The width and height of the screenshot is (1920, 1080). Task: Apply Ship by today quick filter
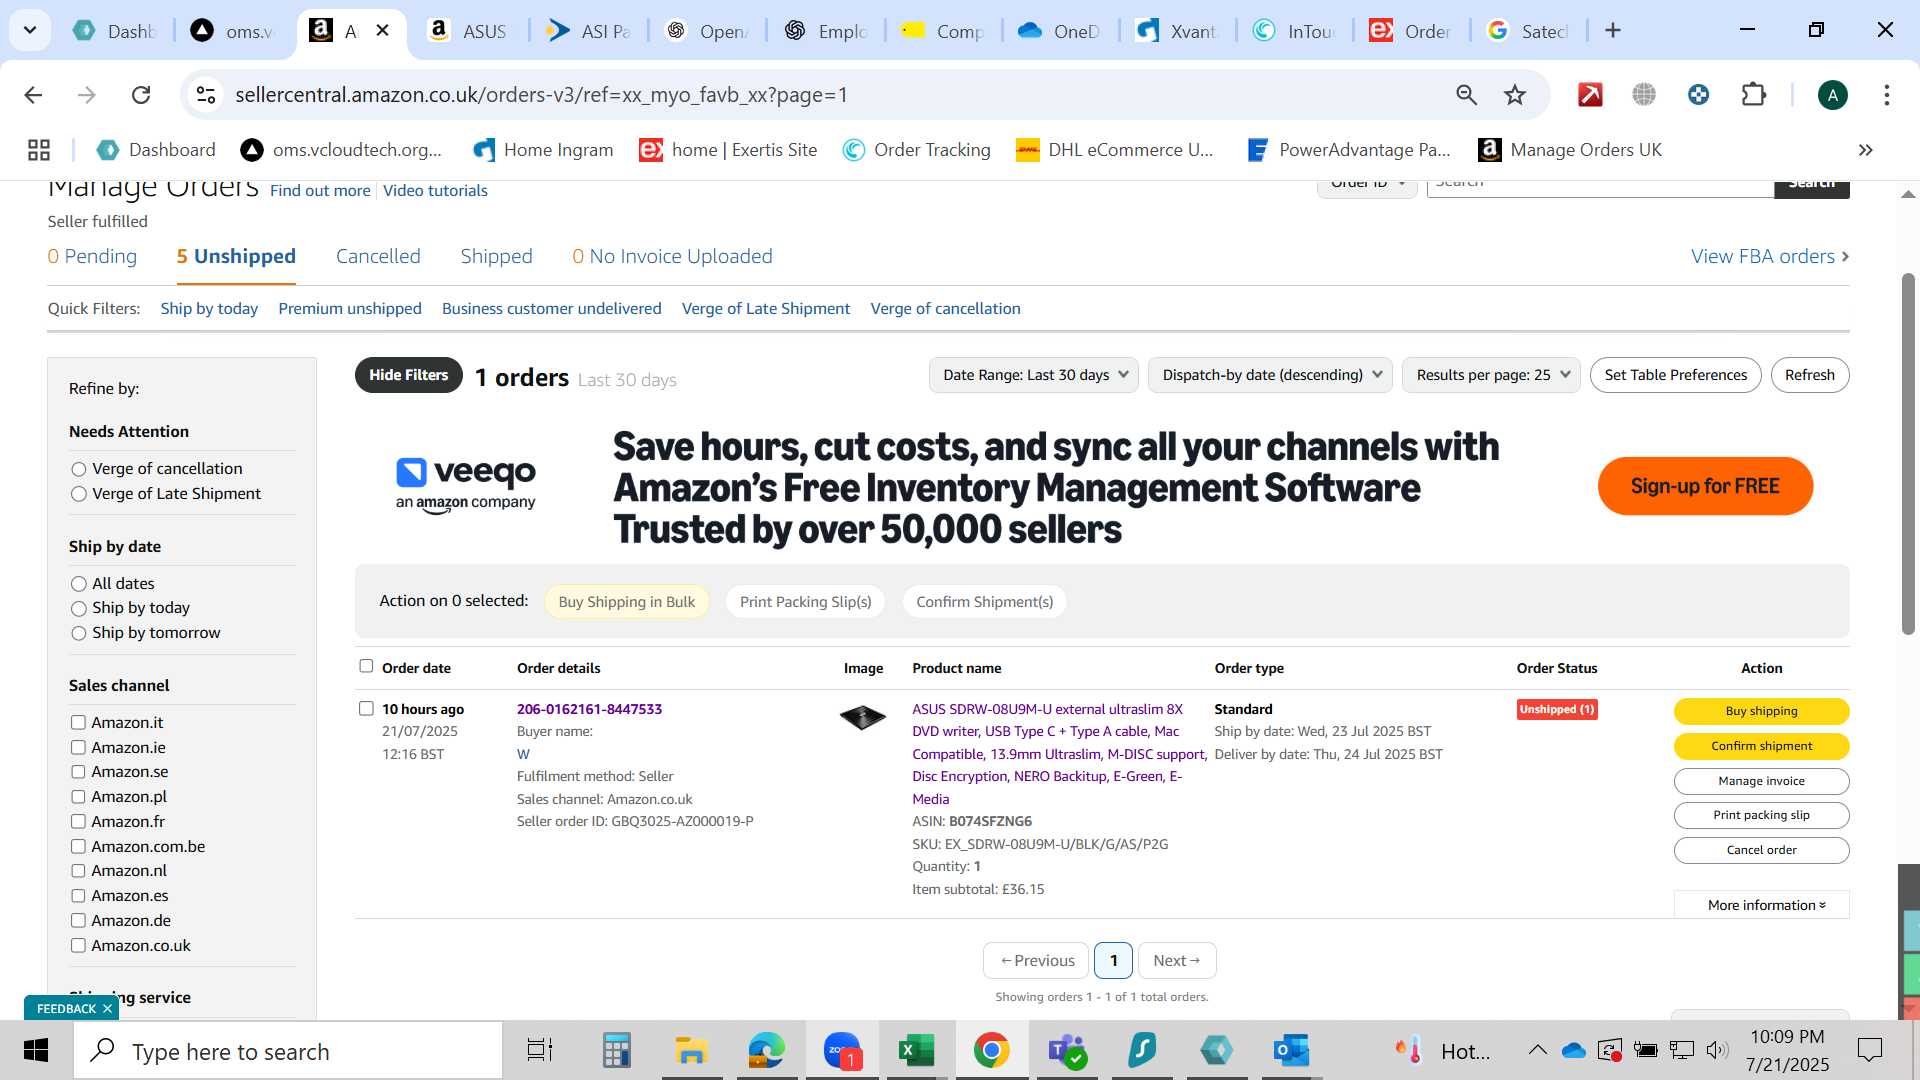coord(209,309)
